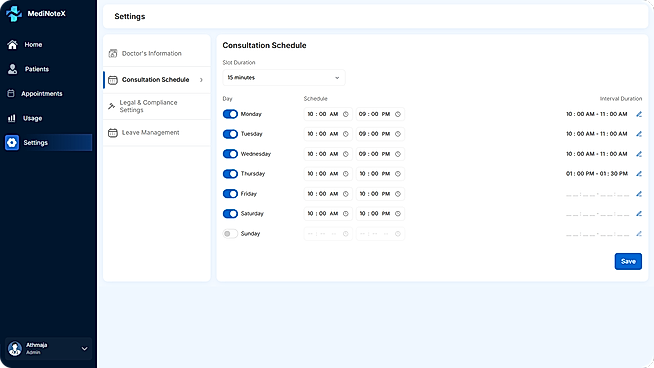Open clock picker for Friday end time
Viewport: 654px width, 368px height.
397,194
